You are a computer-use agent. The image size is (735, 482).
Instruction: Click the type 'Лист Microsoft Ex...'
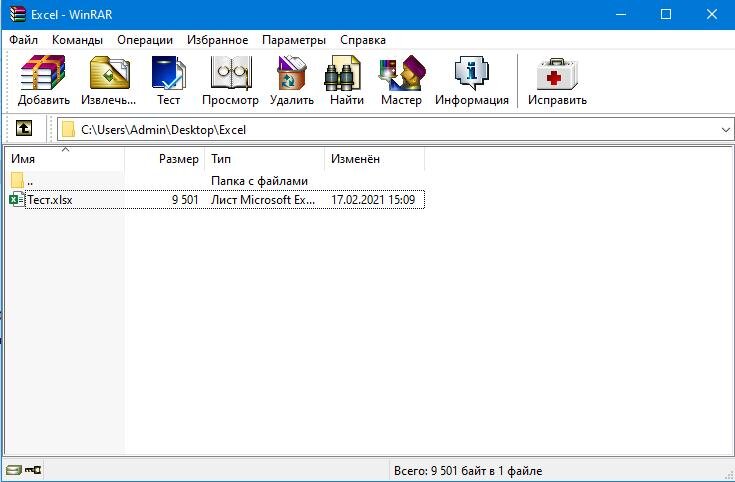pyautogui.click(x=263, y=200)
